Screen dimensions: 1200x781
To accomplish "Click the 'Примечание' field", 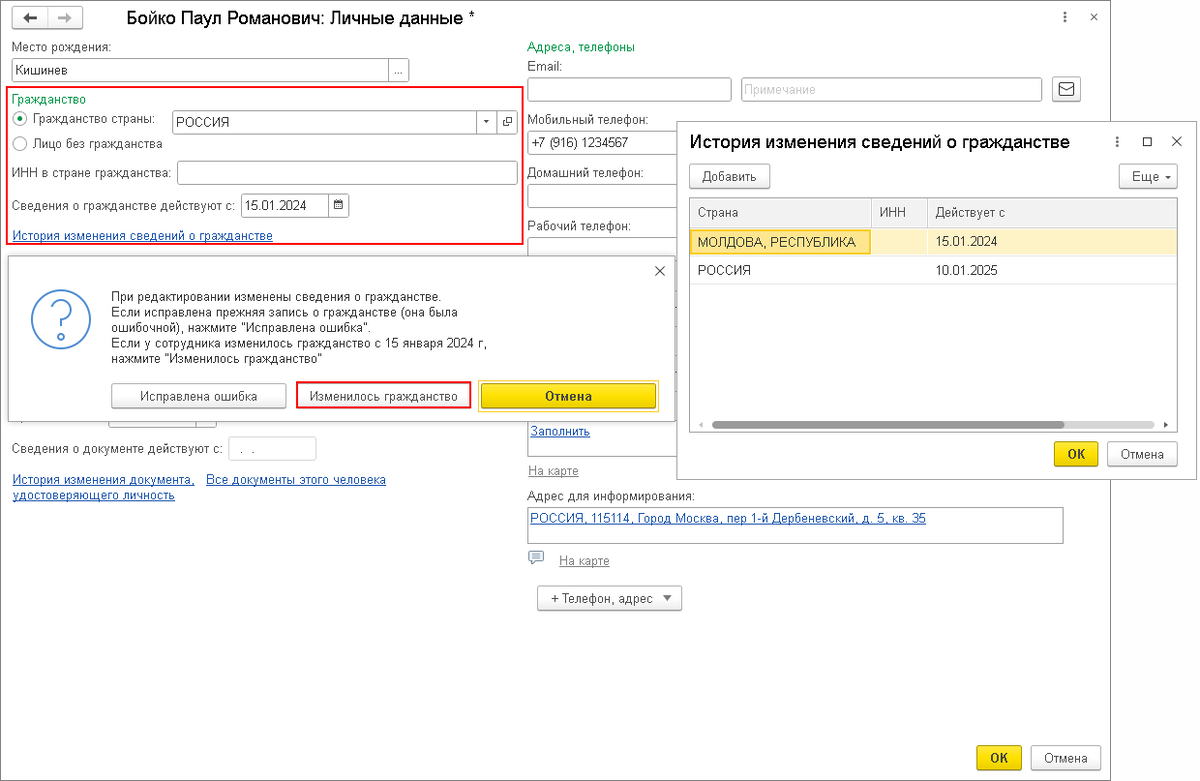I will 892,89.
